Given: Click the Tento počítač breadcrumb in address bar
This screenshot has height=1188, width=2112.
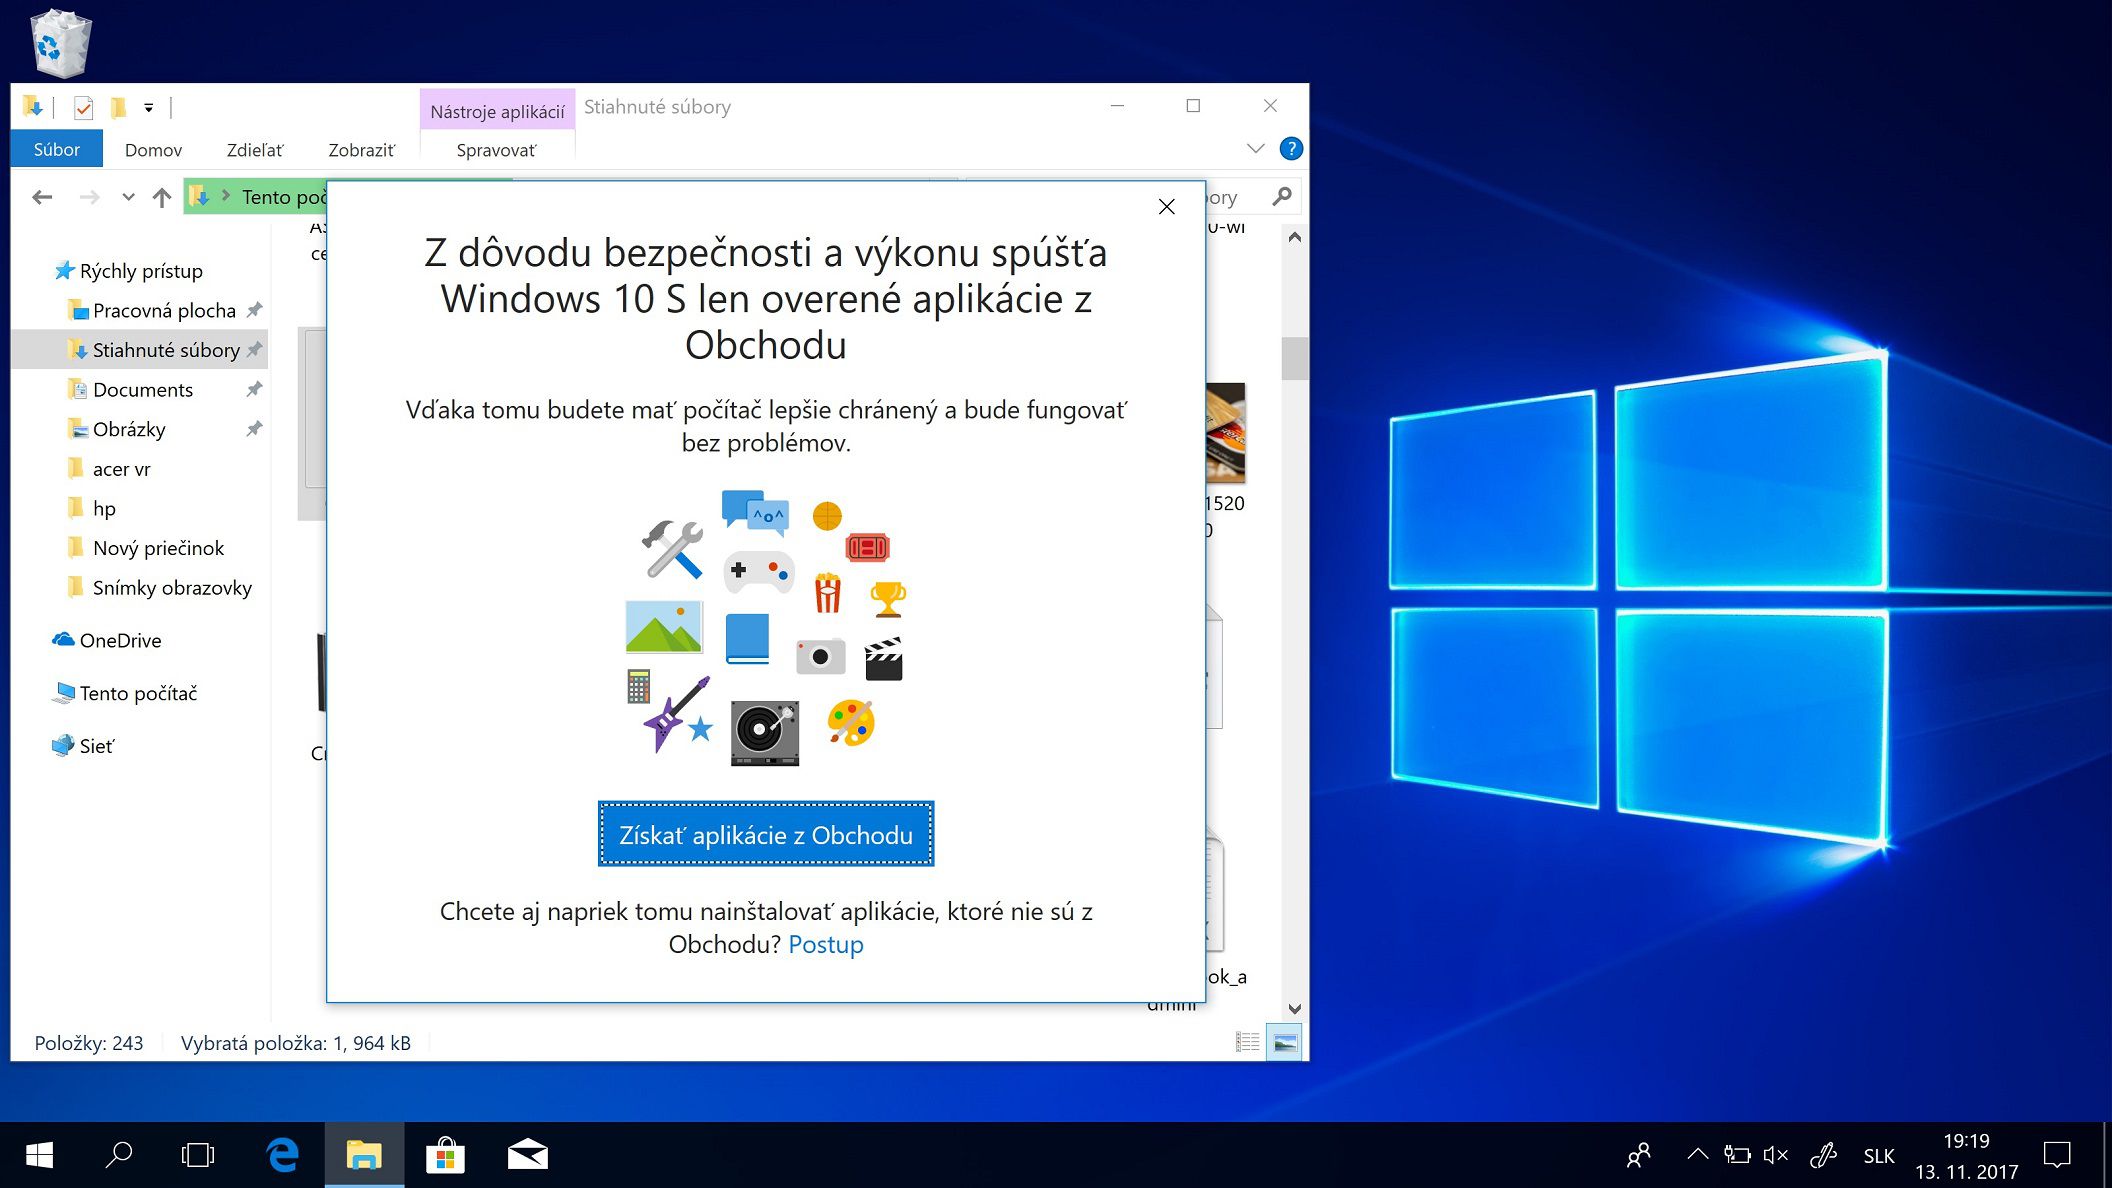Looking at the screenshot, I should (x=284, y=197).
